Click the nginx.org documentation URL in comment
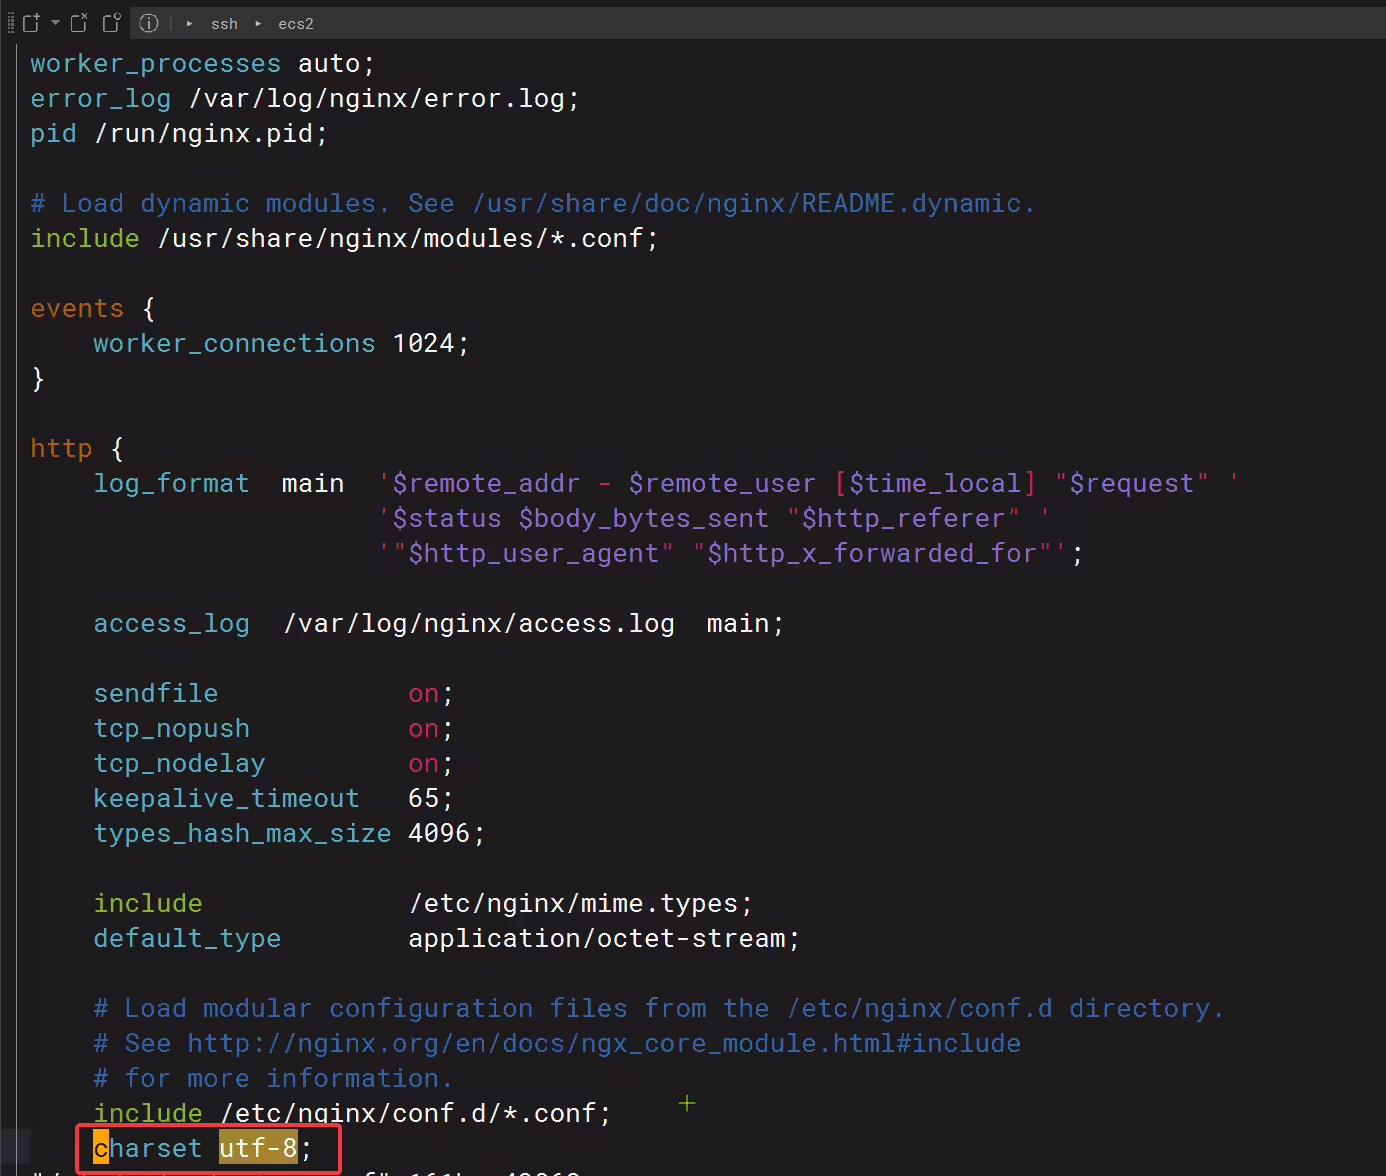 tap(604, 1043)
